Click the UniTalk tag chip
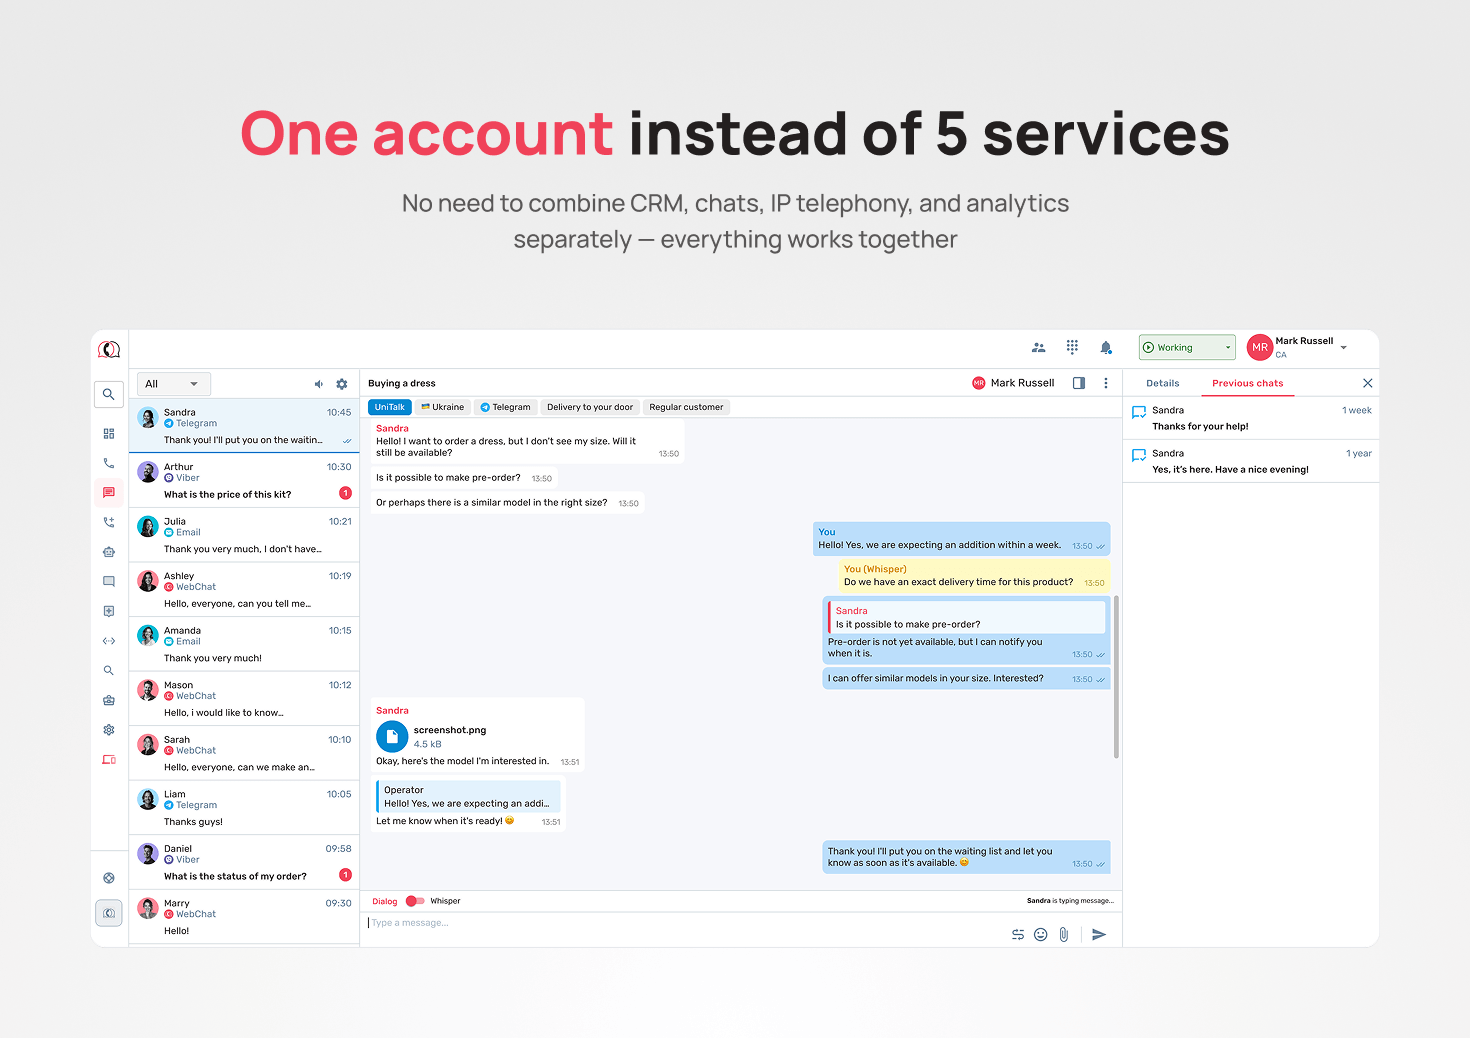The width and height of the screenshot is (1470, 1038). tap(390, 407)
